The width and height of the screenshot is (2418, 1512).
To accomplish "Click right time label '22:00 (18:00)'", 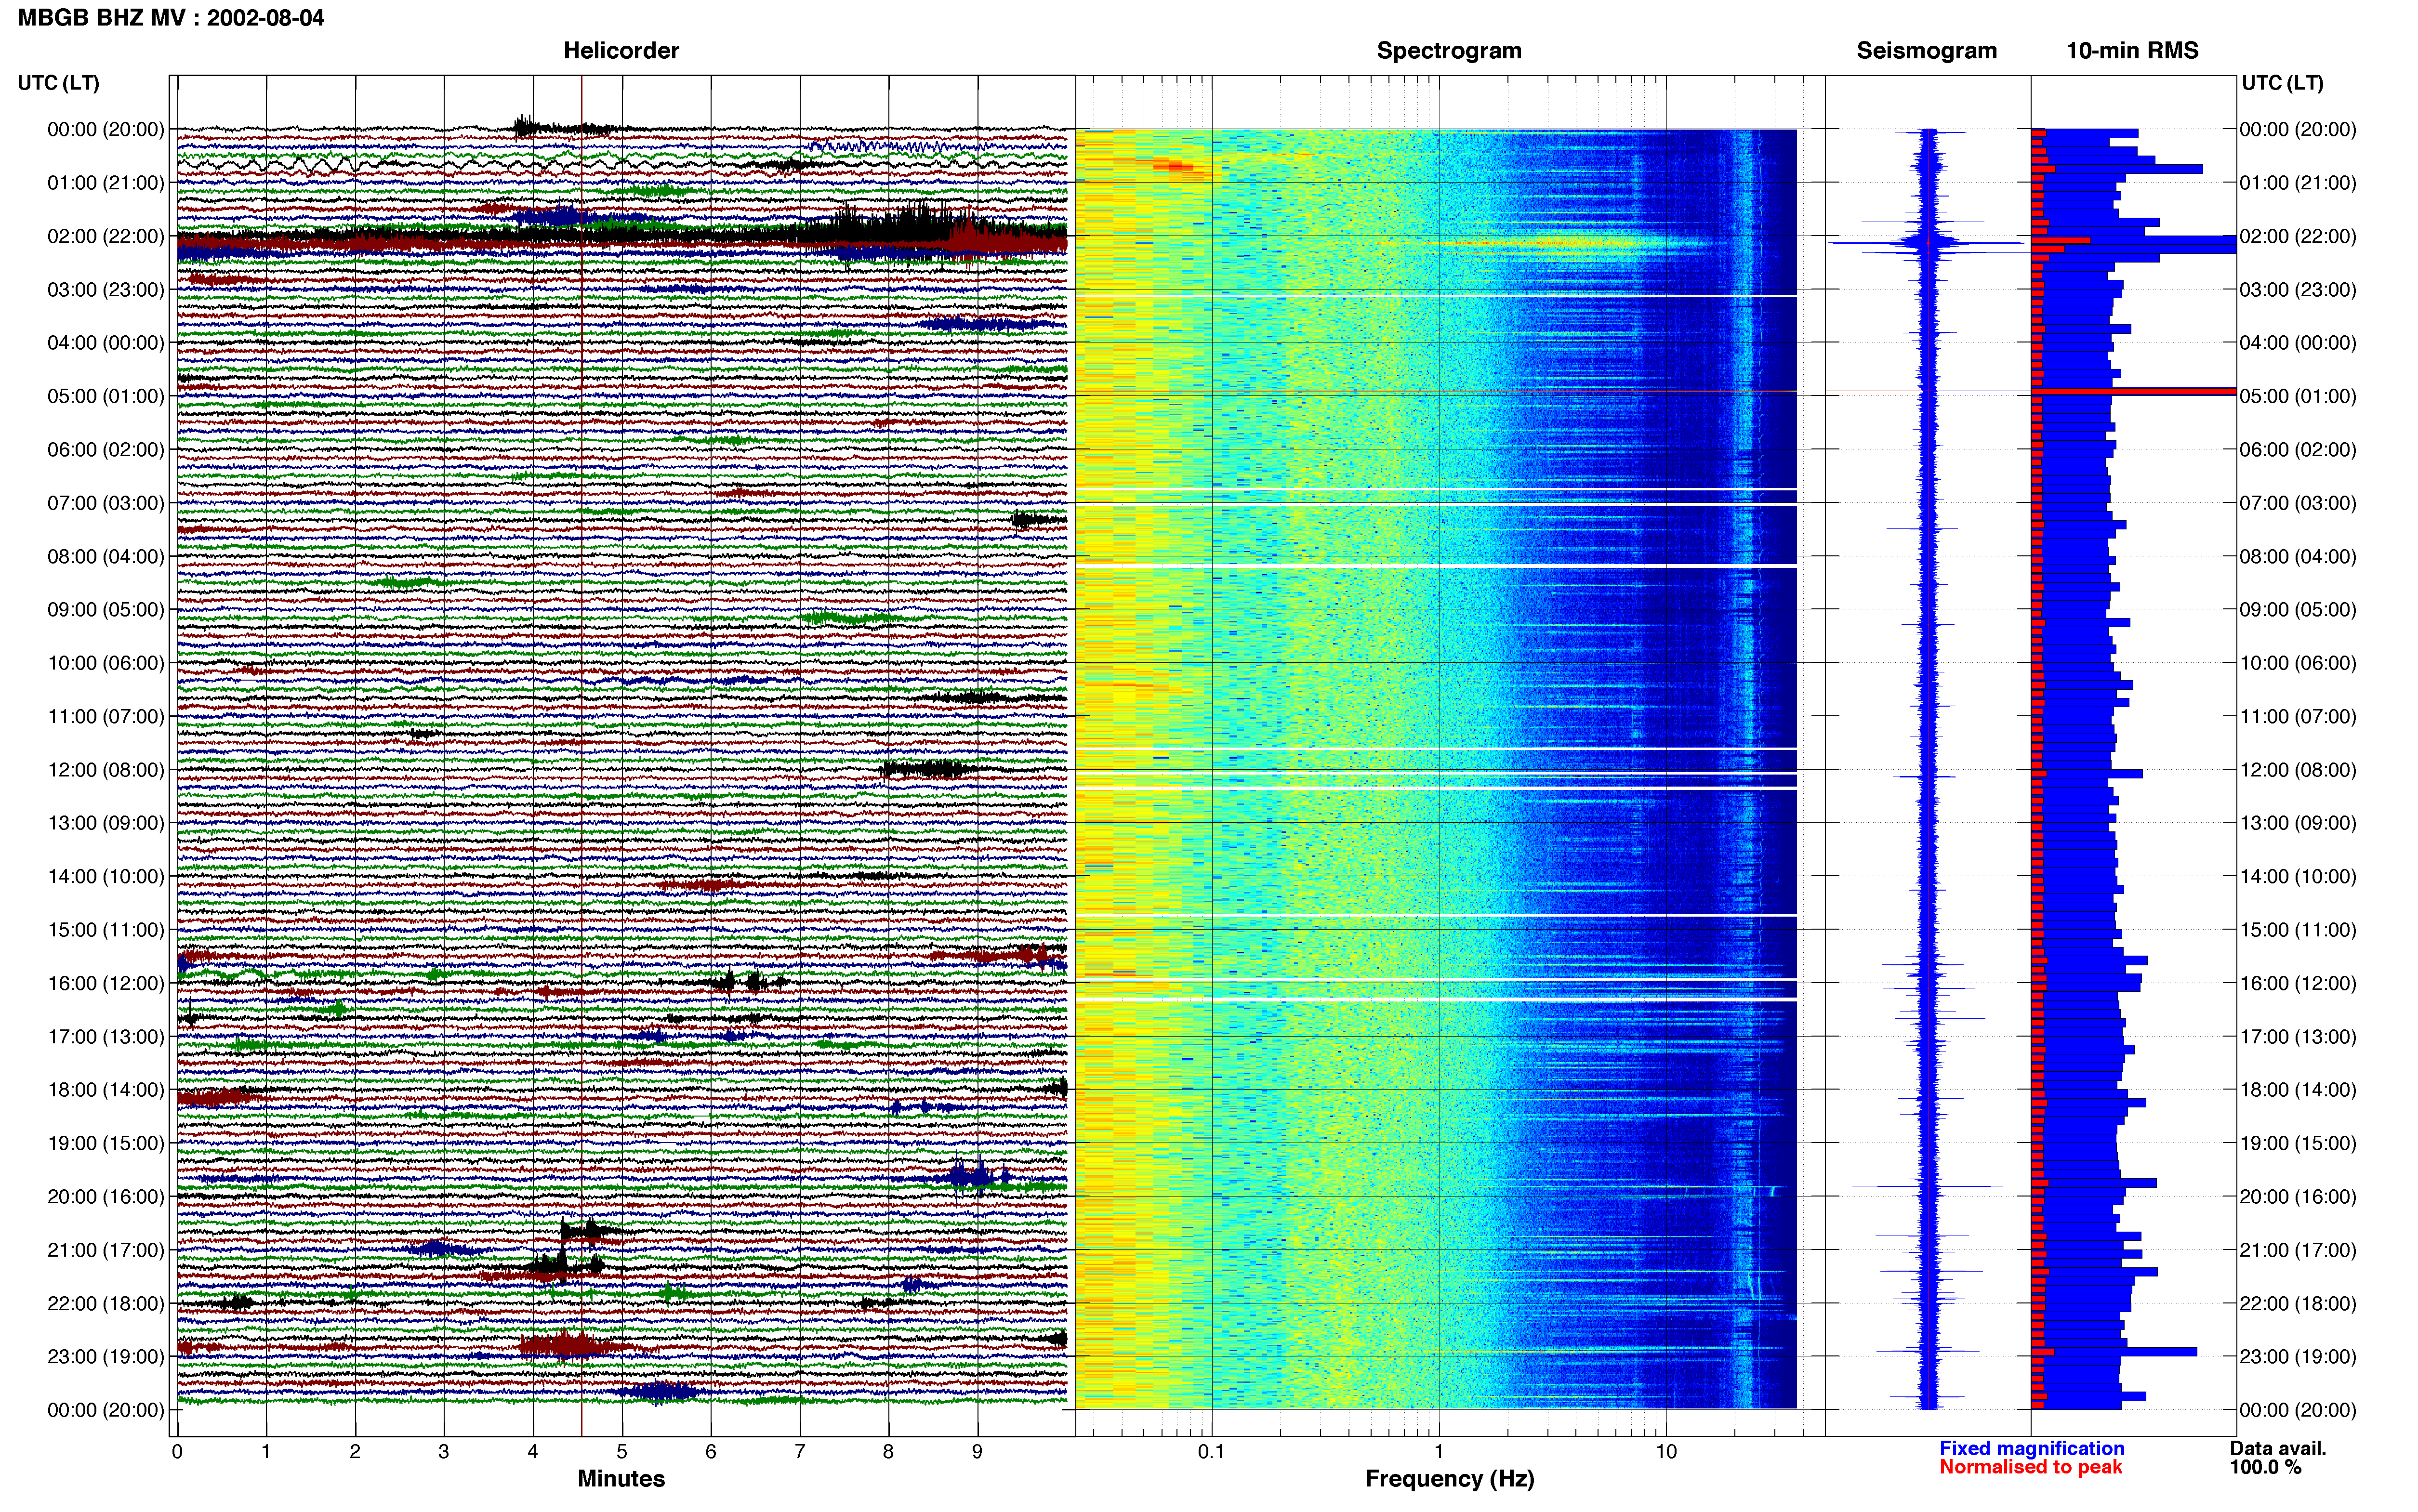I will tap(2298, 1304).
